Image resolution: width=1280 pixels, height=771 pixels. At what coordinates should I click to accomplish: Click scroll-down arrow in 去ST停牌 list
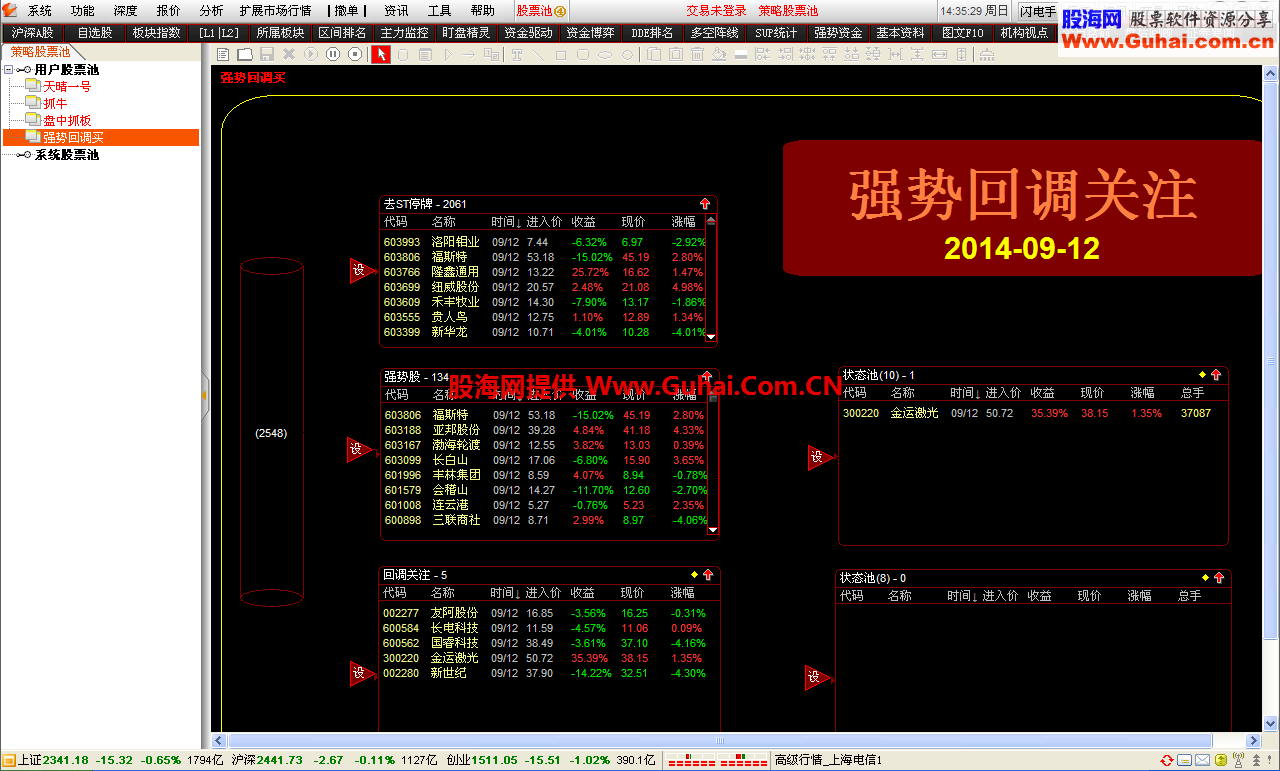coord(711,337)
